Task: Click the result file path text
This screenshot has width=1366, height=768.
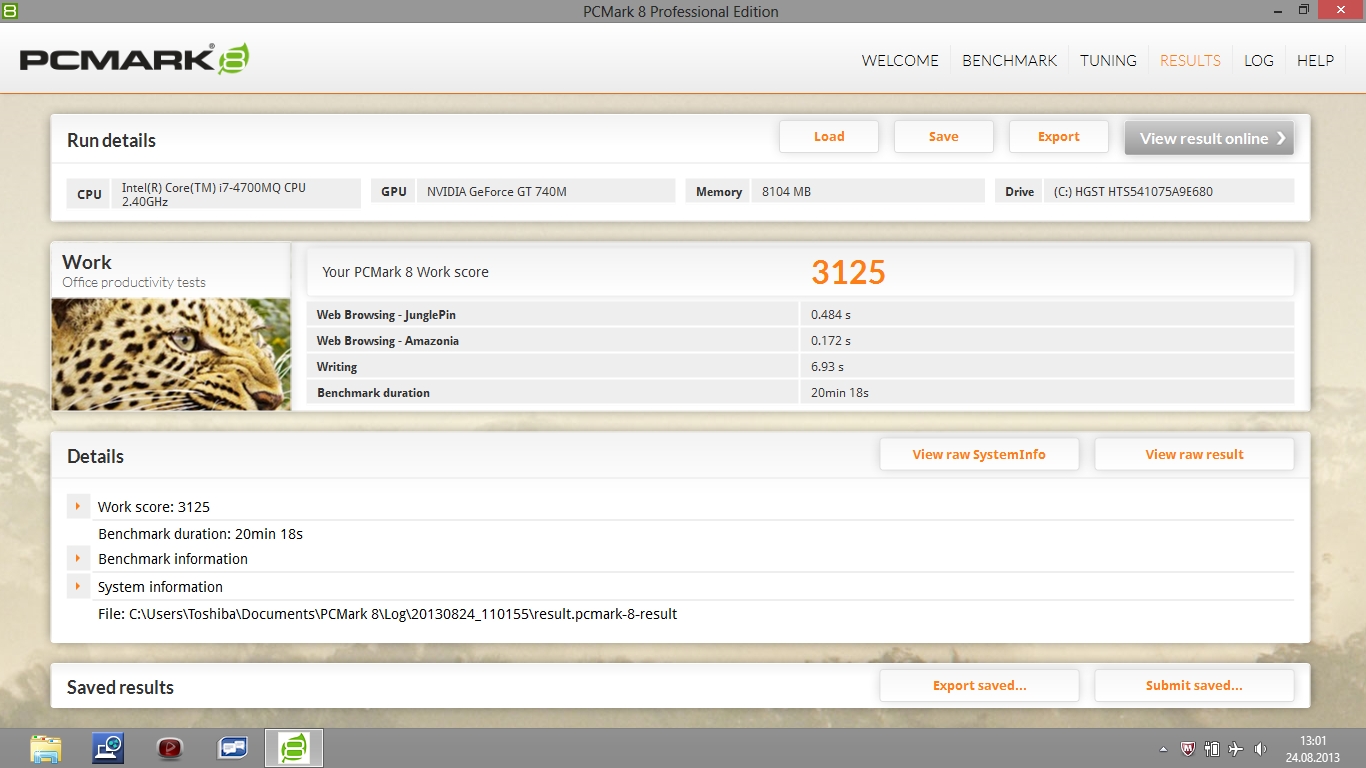Action: [388, 614]
